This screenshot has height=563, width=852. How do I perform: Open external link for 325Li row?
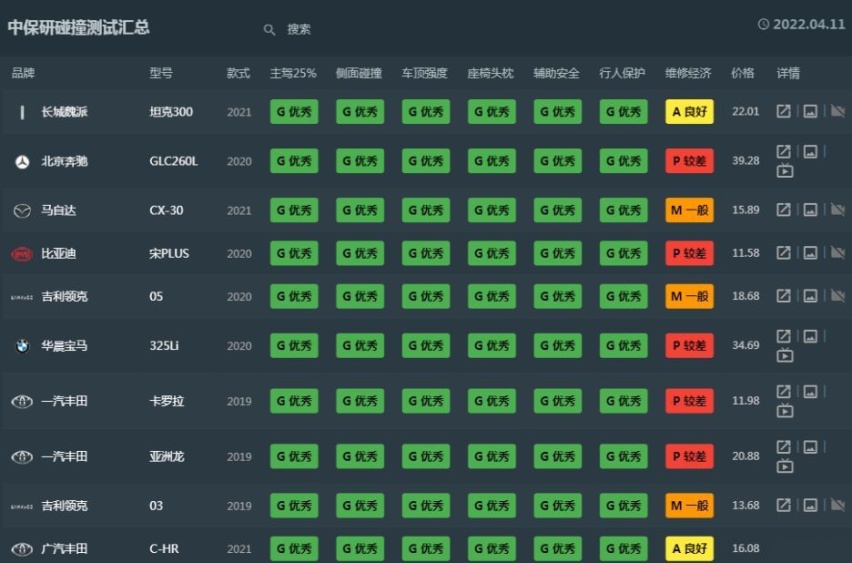pos(783,336)
